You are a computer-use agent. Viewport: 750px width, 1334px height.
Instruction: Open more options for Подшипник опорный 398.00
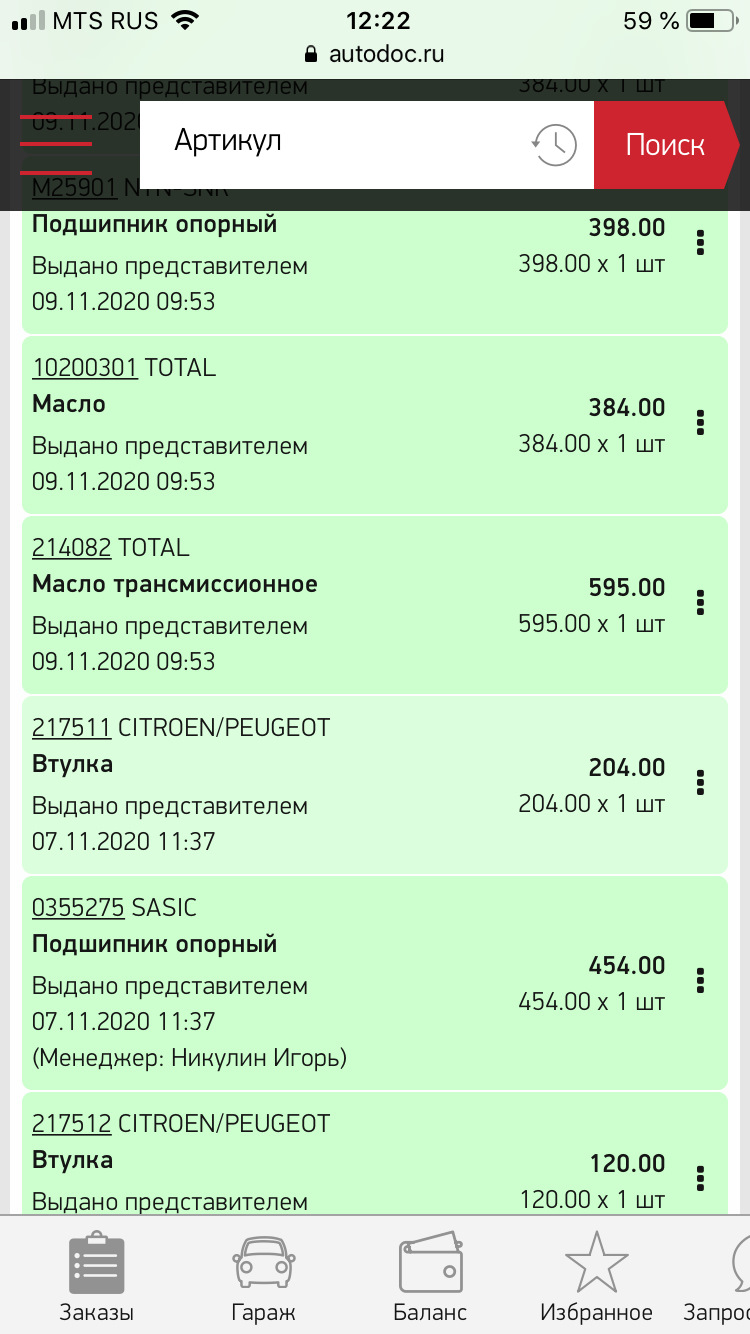(x=700, y=242)
